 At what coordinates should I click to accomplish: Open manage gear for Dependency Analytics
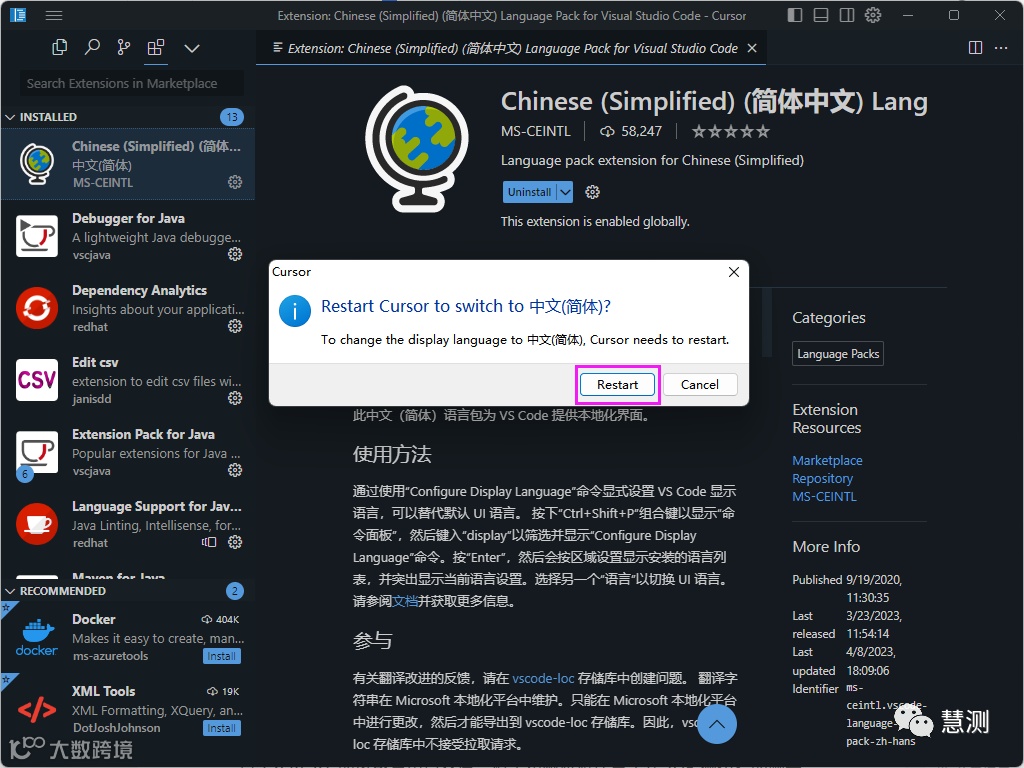(235, 326)
